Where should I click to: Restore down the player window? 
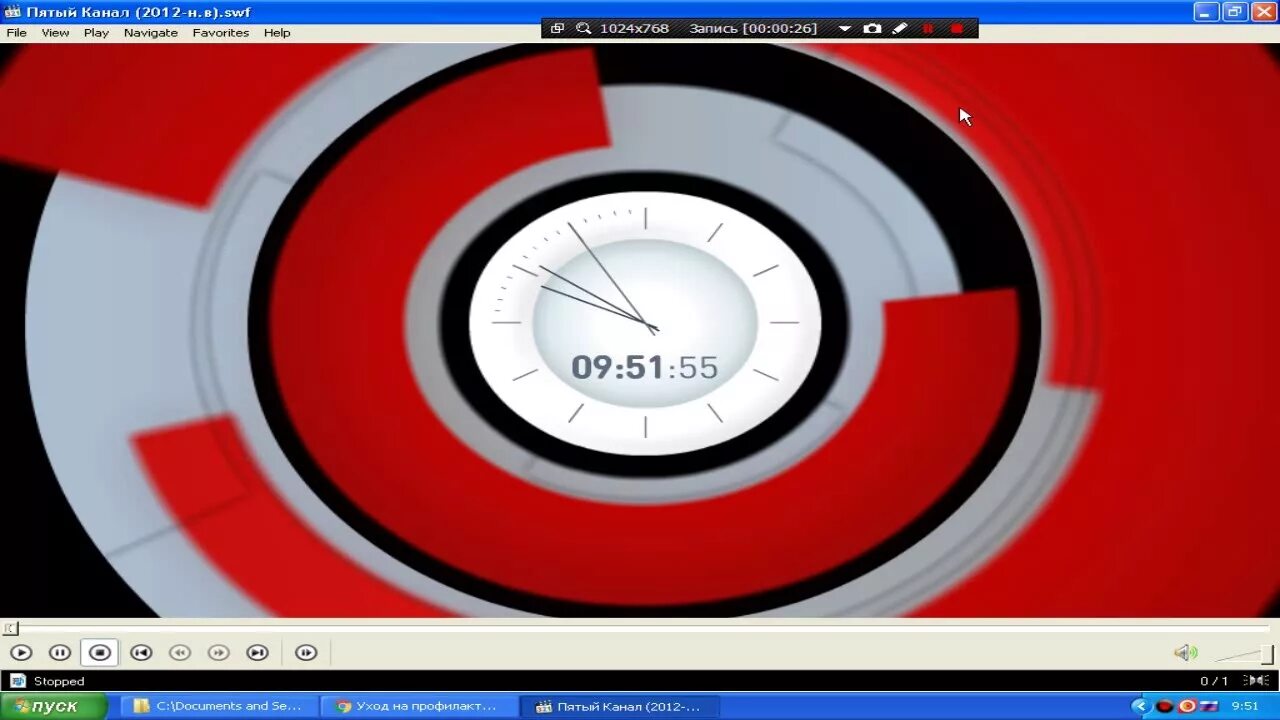point(1235,12)
